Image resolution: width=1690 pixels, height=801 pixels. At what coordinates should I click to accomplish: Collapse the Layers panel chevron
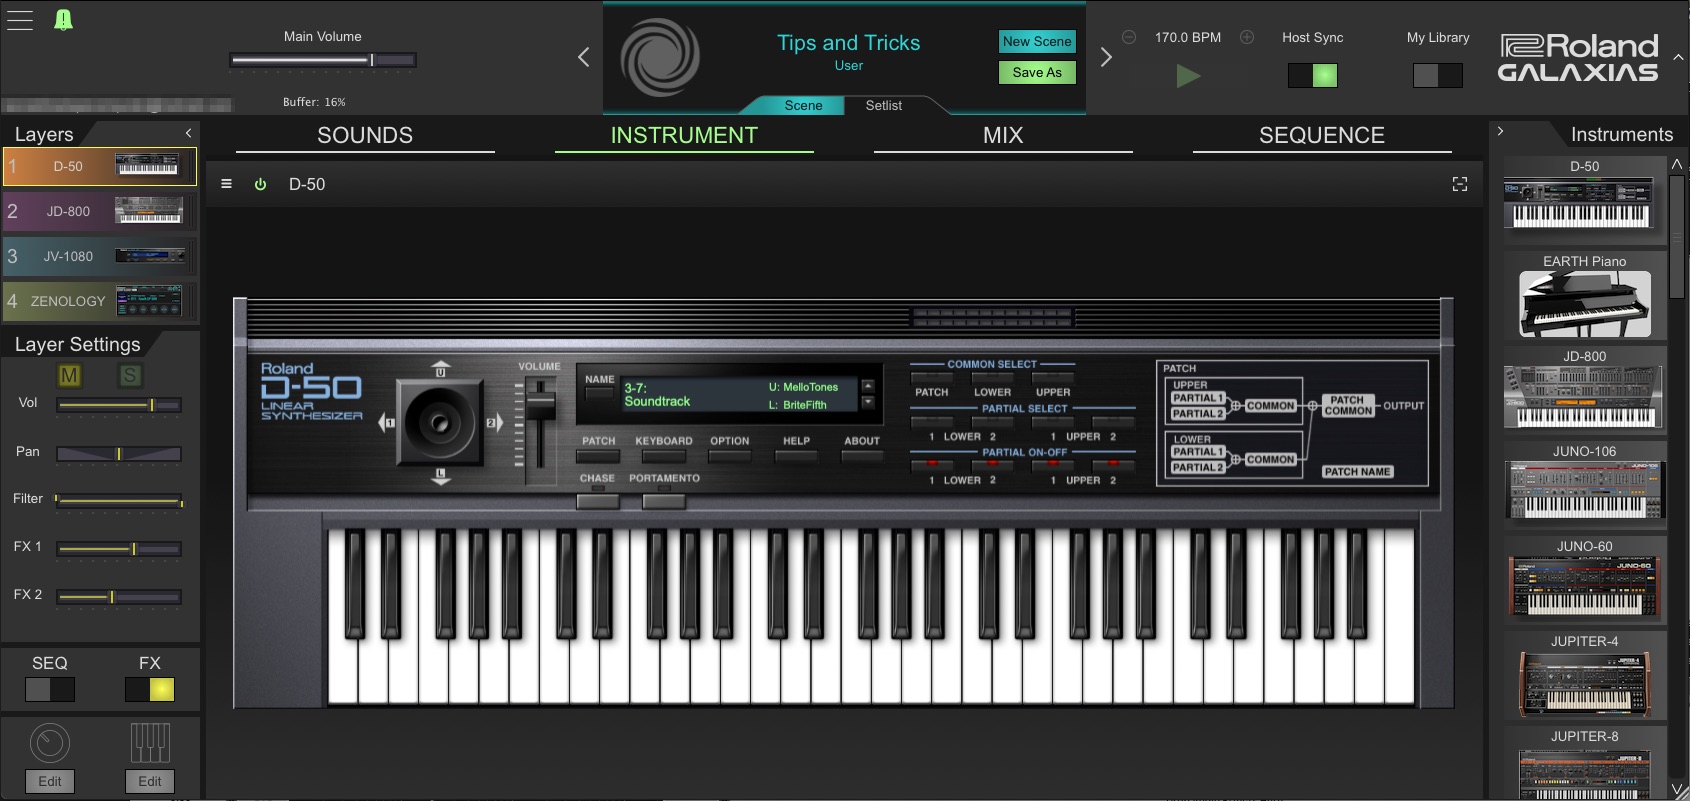click(188, 133)
